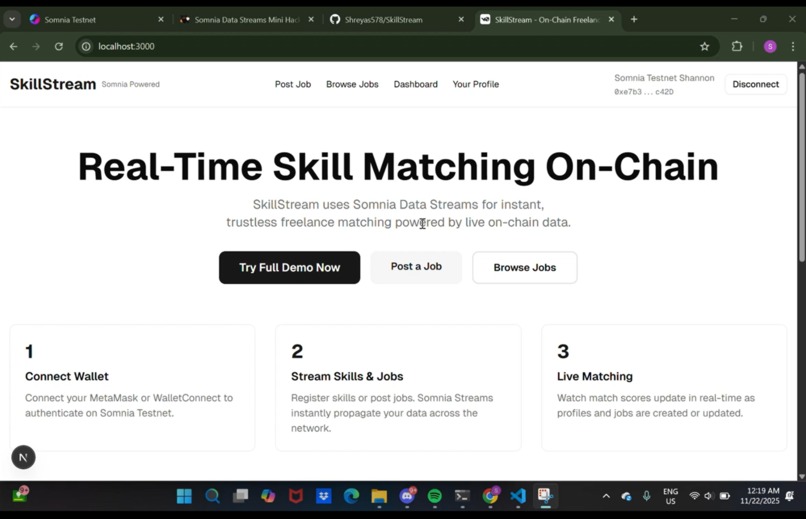806x519 pixels.
Task: Go forward to the next page
Action: tap(35, 46)
